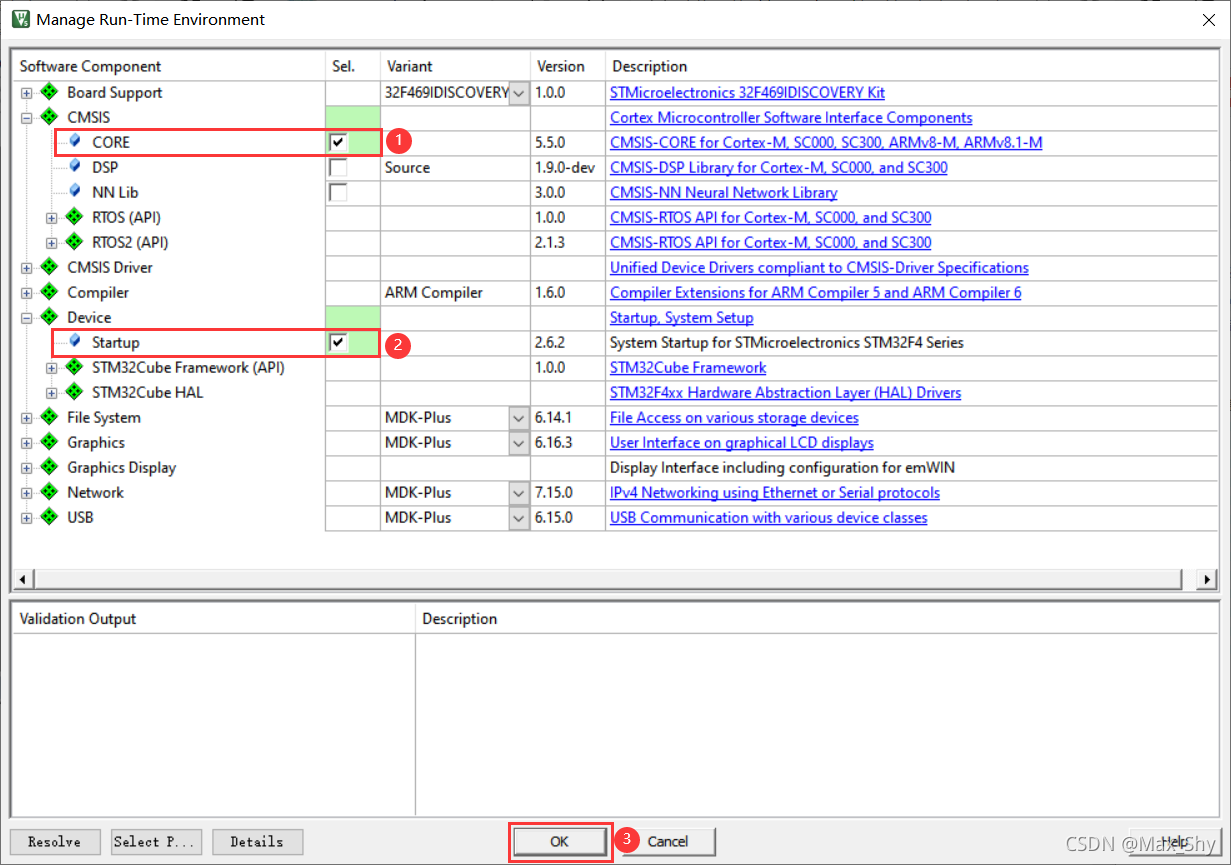Click the Cancel button
This screenshot has height=865, width=1231.
tap(667, 841)
